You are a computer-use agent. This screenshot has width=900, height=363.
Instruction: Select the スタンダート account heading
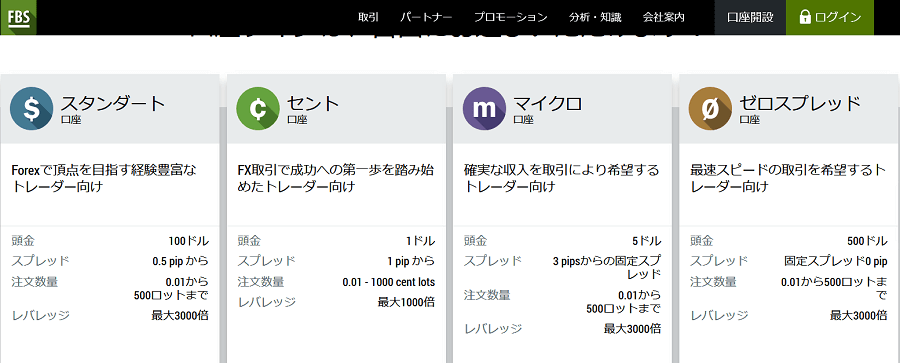click(113, 103)
